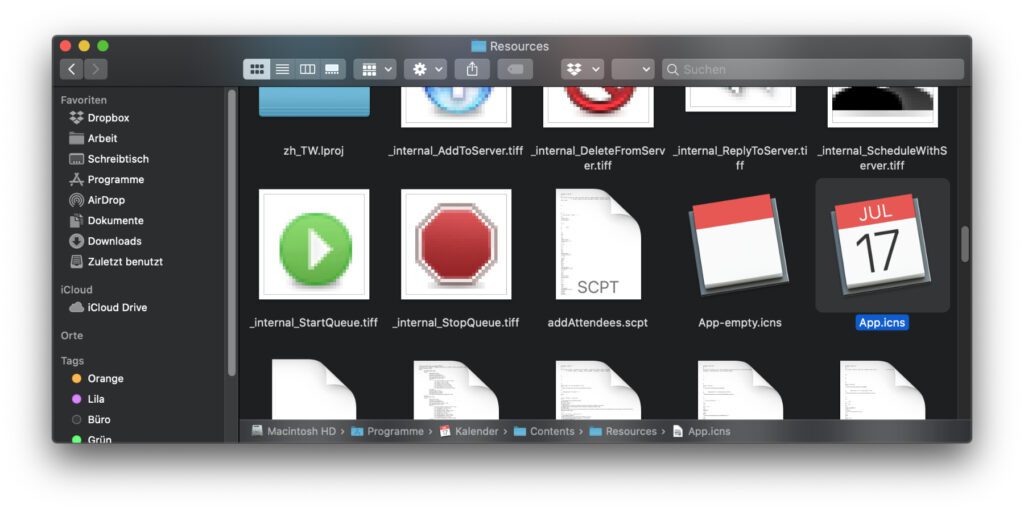Viewport: 1024px width, 512px height.
Task: Go to Kalender in path bar
Action: click(x=468, y=432)
